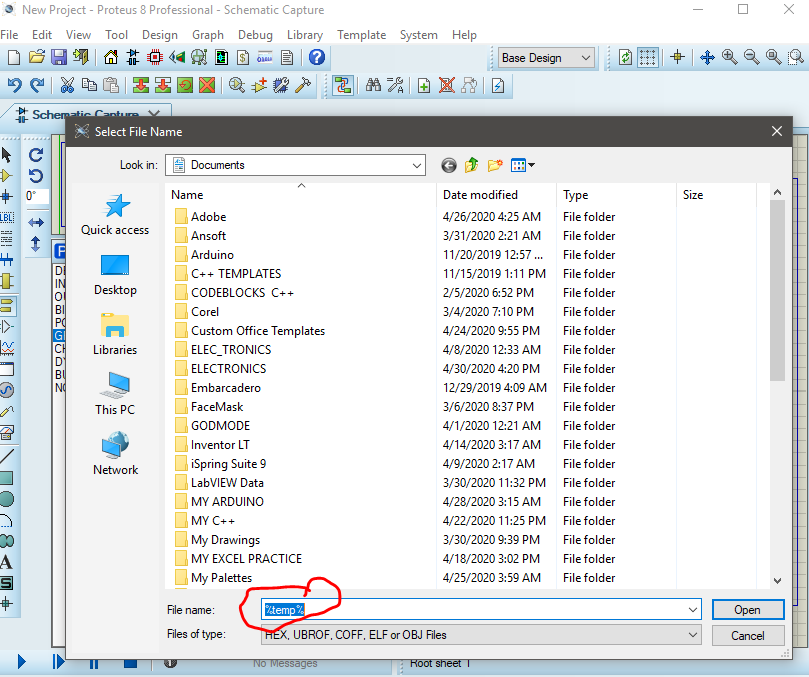Expand the Files of type dropdown
The width and height of the screenshot is (809, 677).
[693, 635]
